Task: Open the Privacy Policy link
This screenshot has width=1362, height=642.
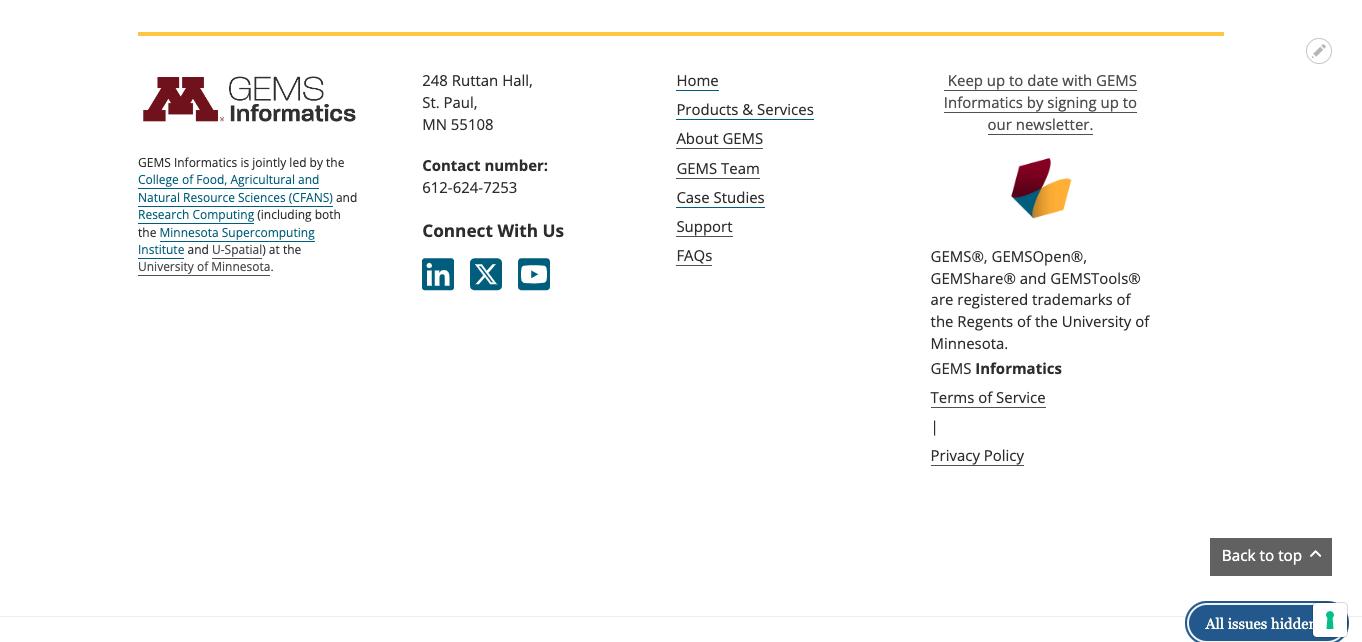Action: coord(977,456)
